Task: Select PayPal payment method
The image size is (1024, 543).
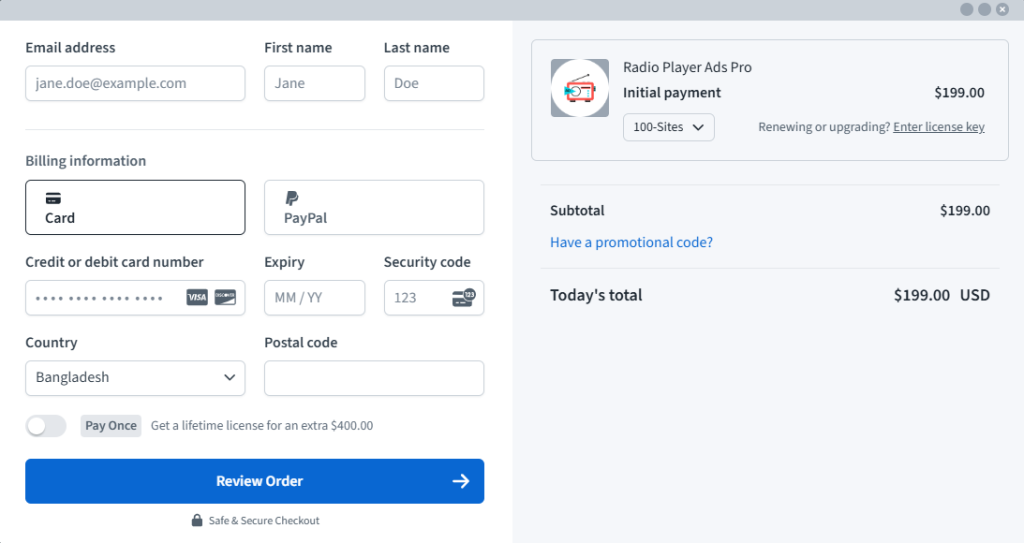Action: 374,207
